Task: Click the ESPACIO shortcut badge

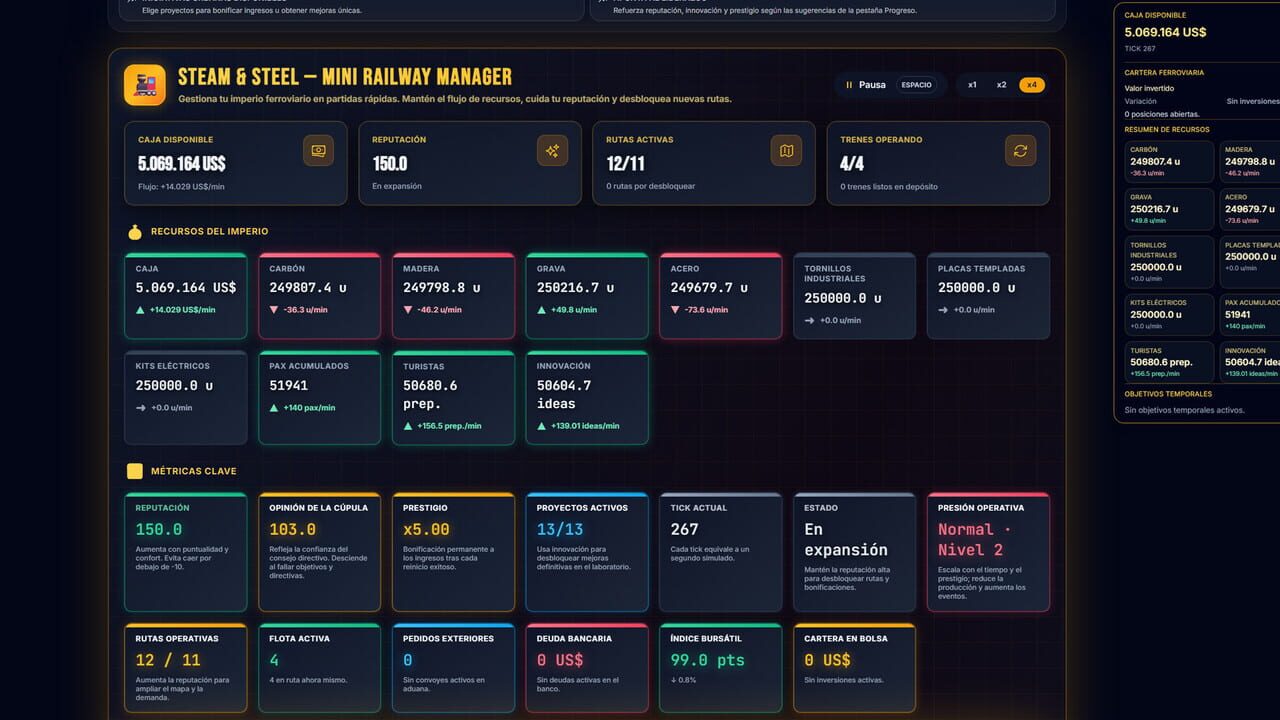Action: (x=917, y=85)
